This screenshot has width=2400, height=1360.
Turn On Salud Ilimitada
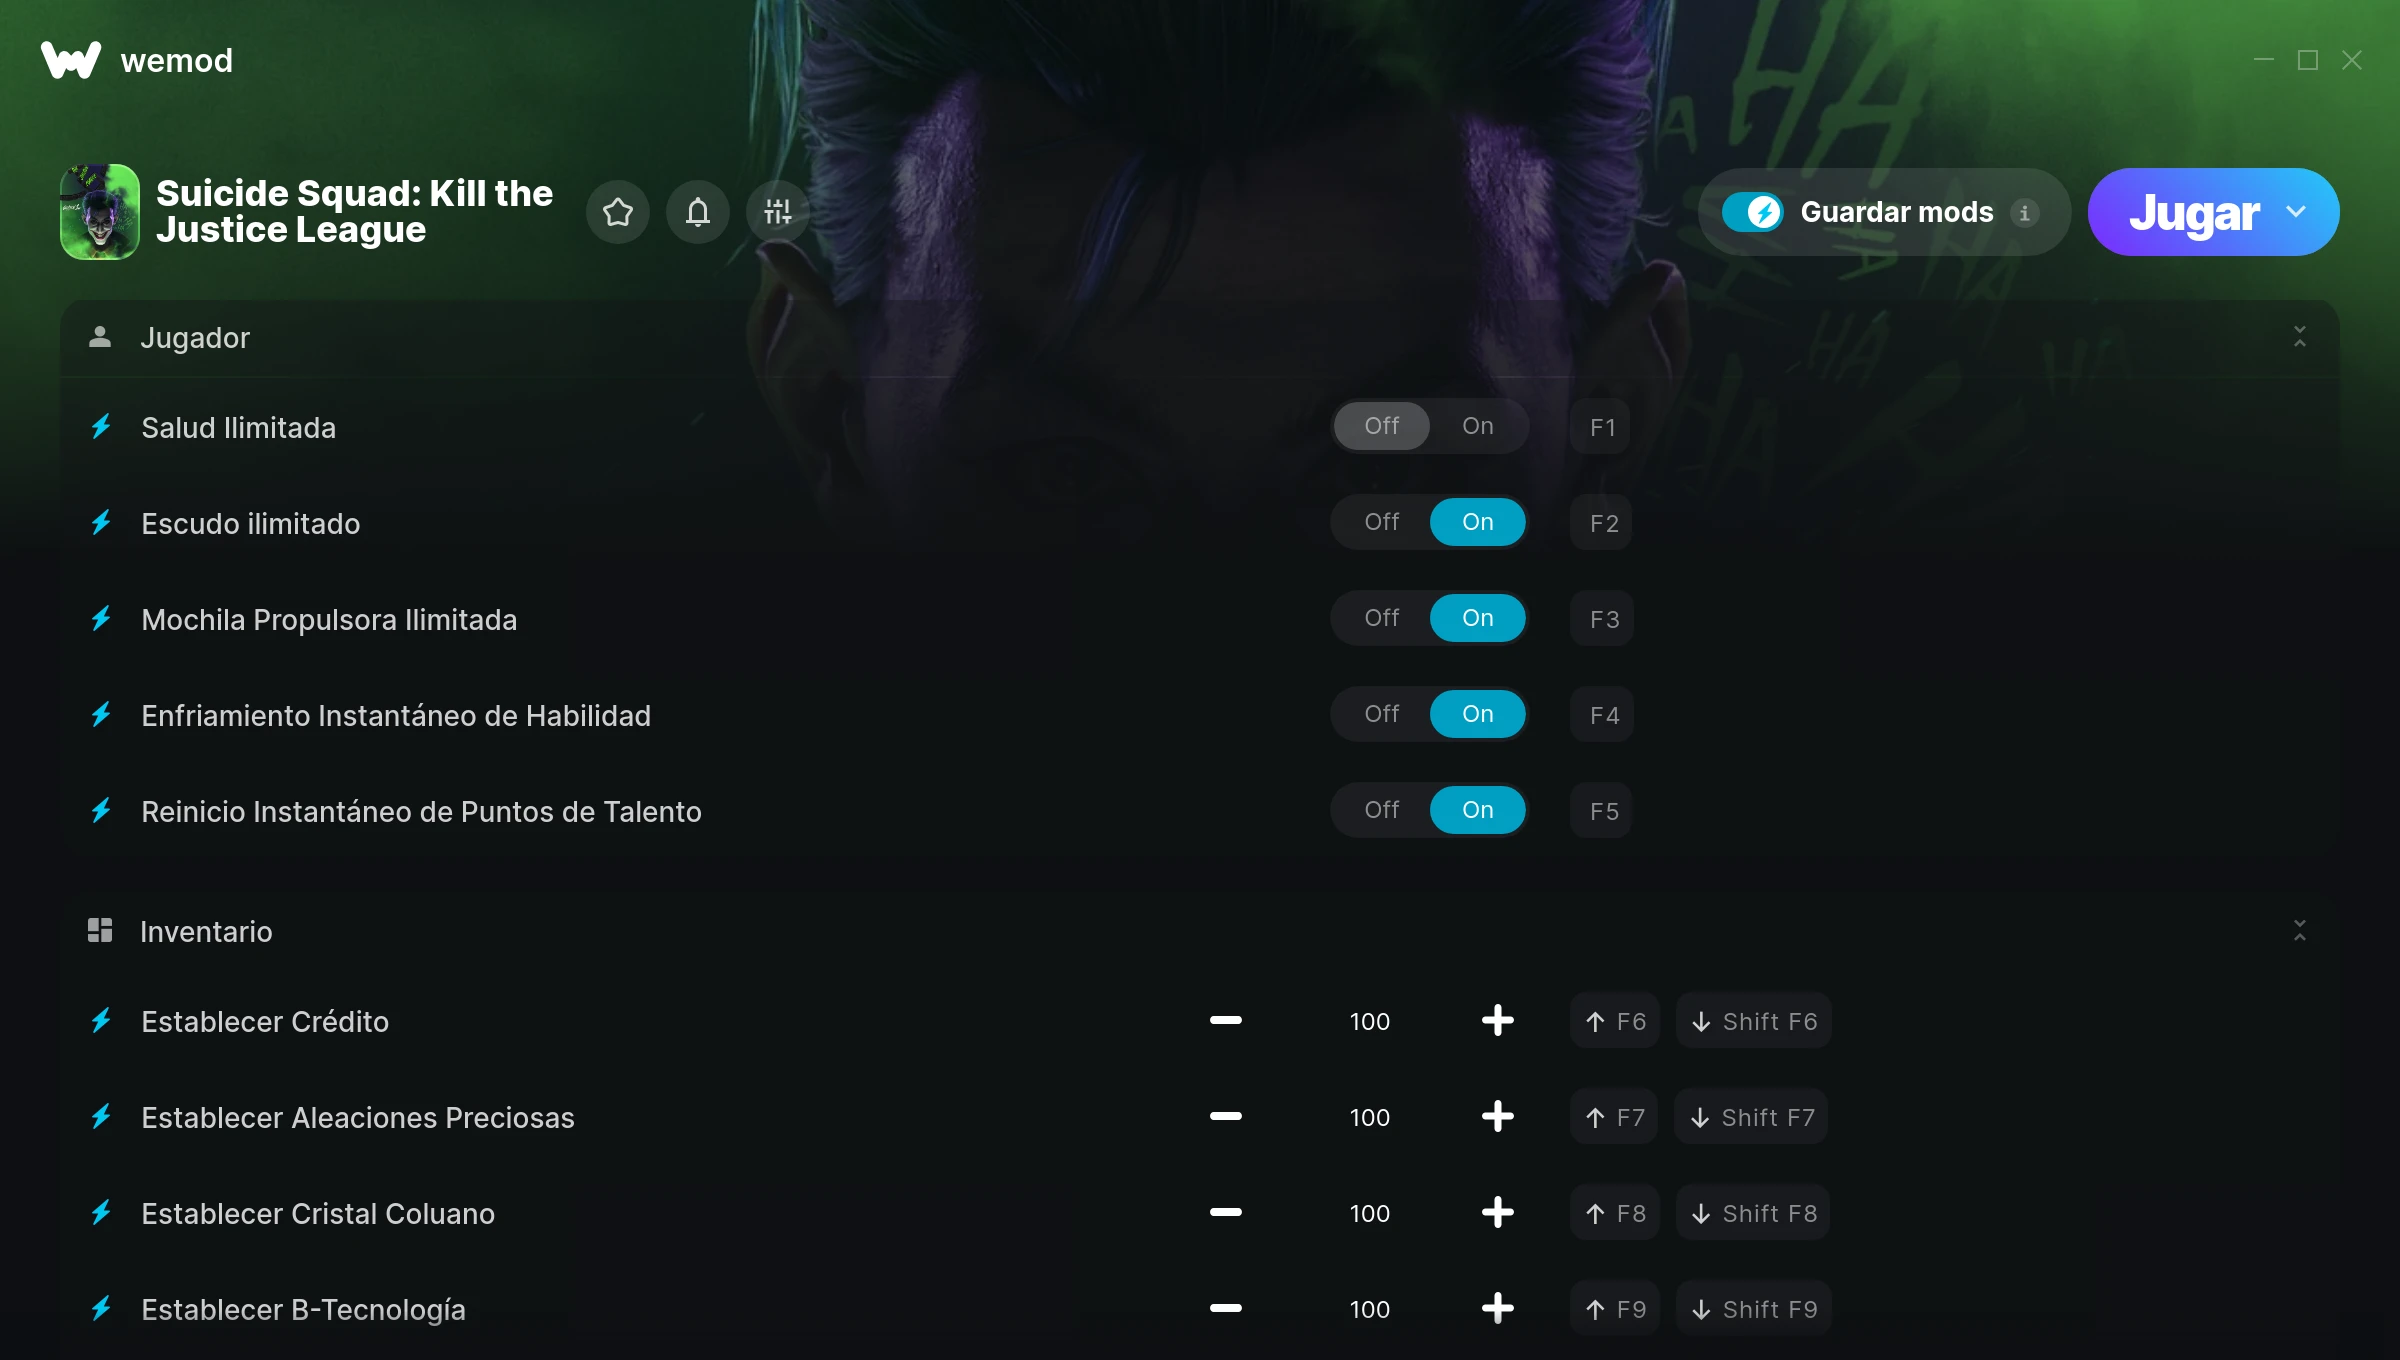pyautogui.click(x=1477, y=426)
